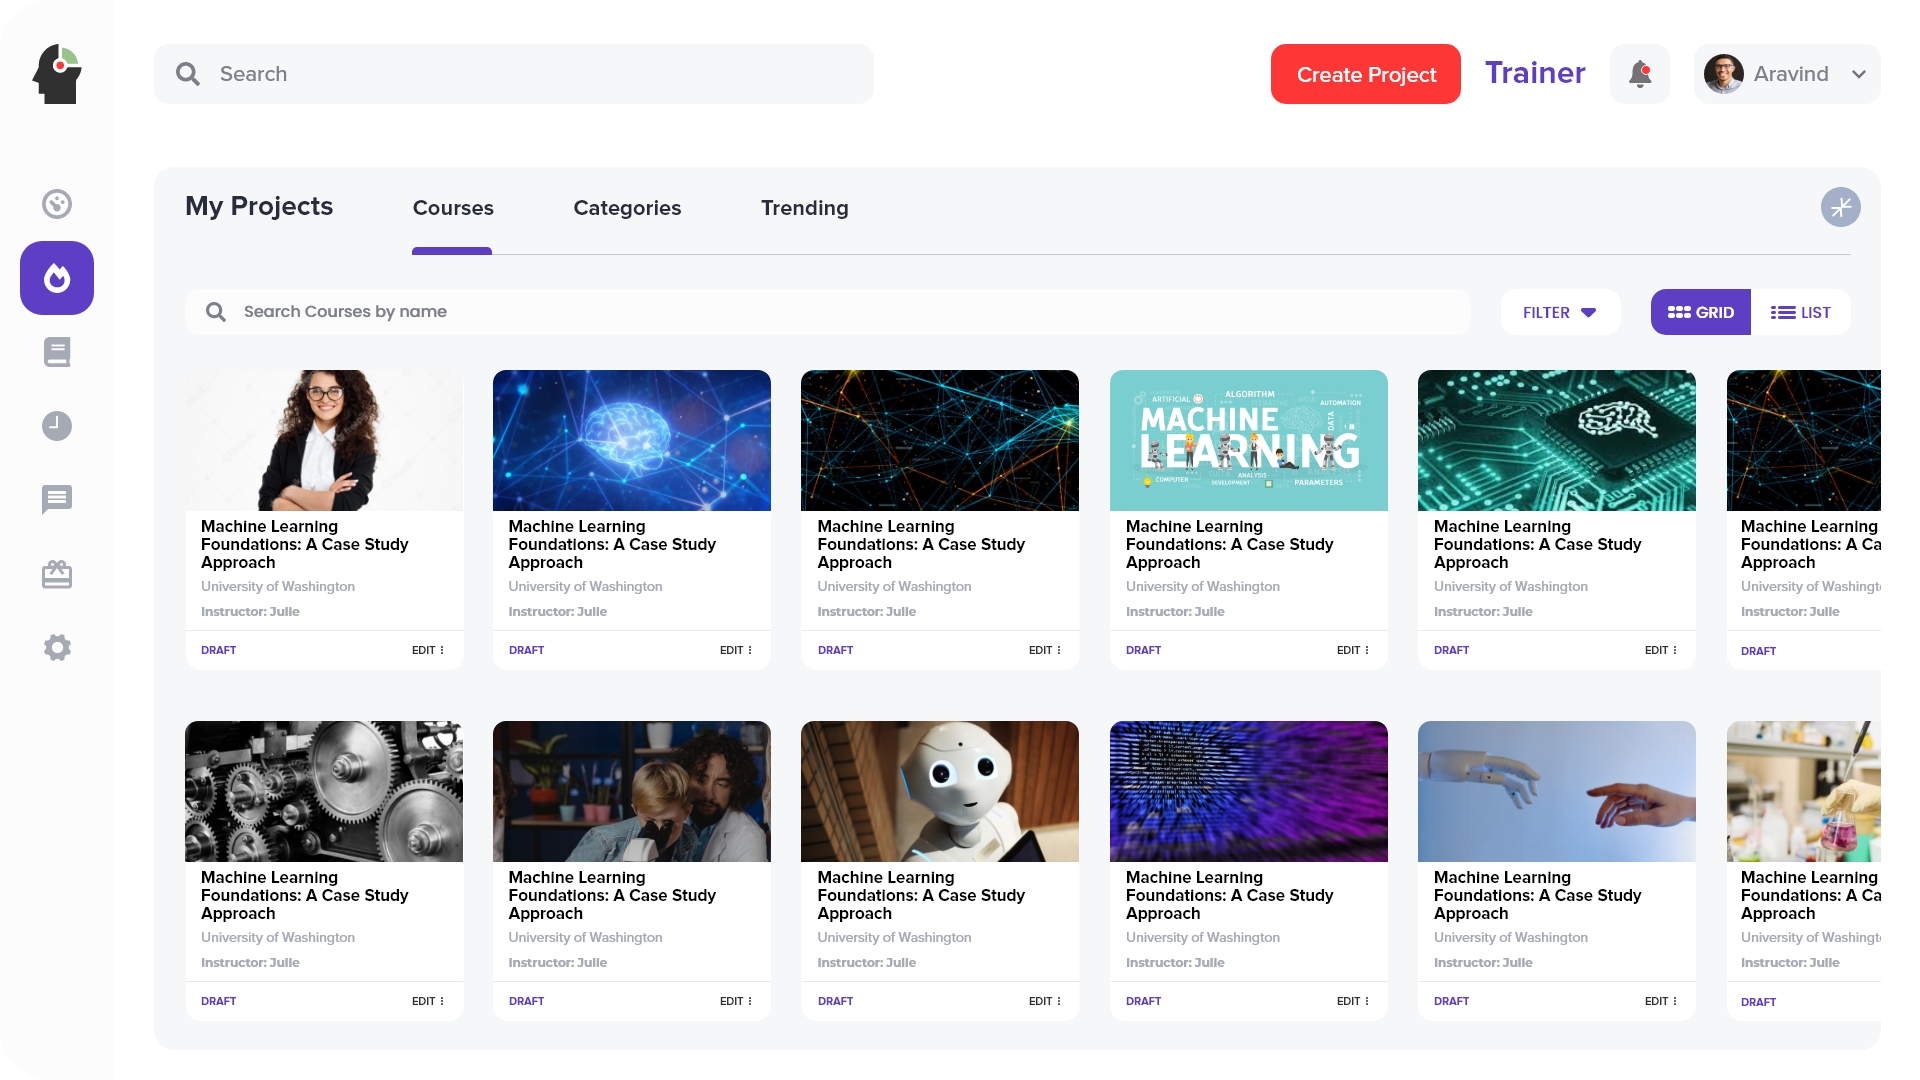Click the Create Project button

coord(1365,74)
